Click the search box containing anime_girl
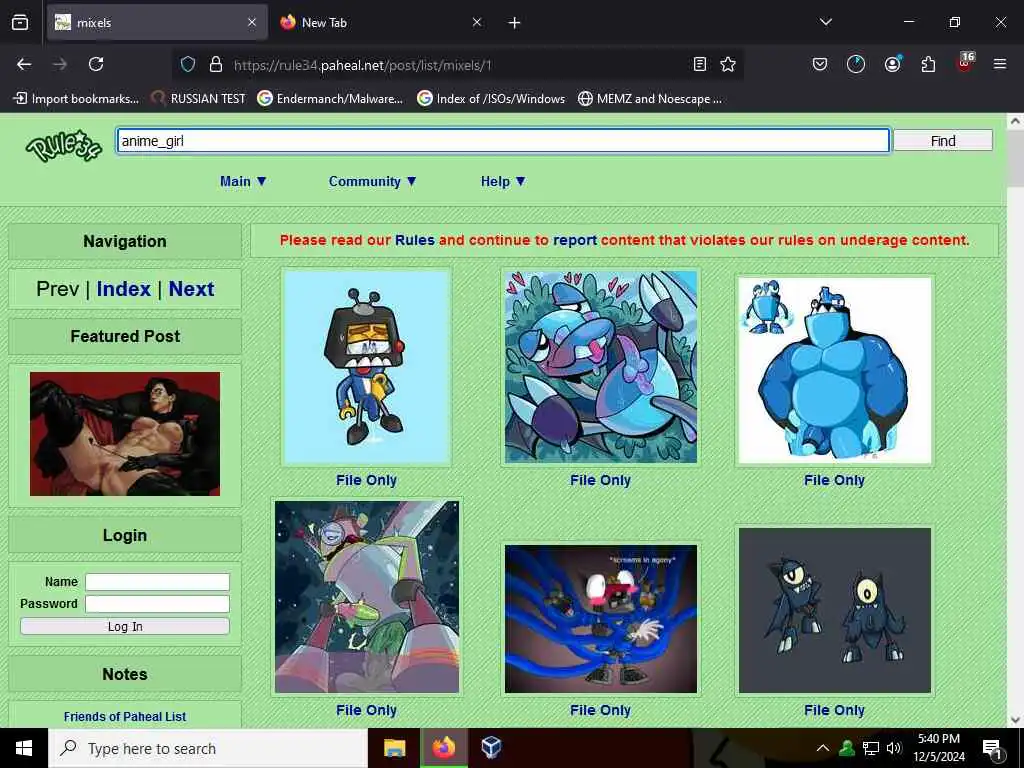This screenshot has height=768, width=1024. [x=503, y=140]
